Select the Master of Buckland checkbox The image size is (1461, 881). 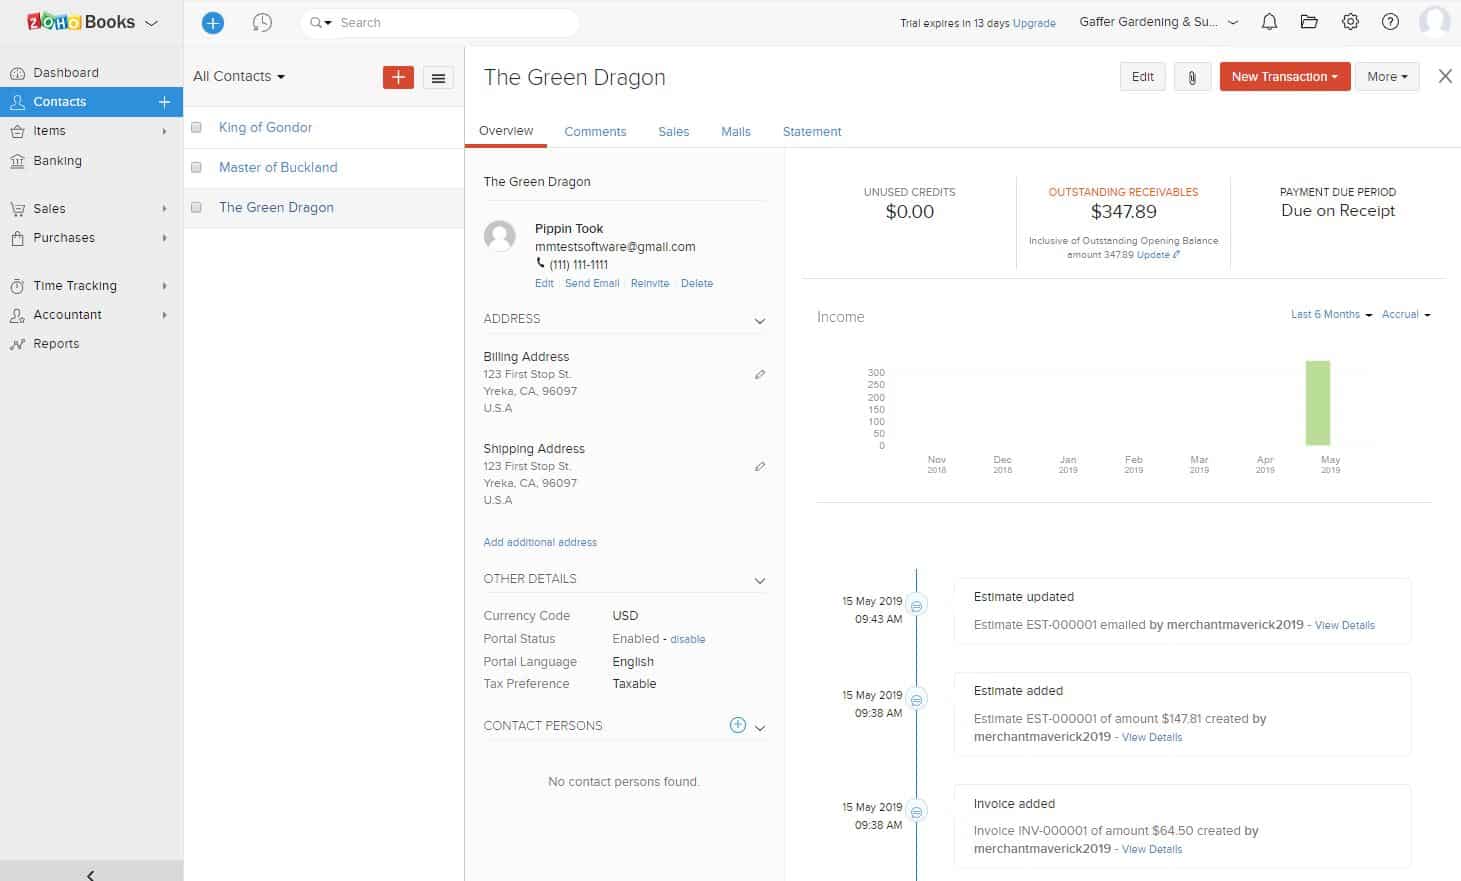tap(196, 167)
